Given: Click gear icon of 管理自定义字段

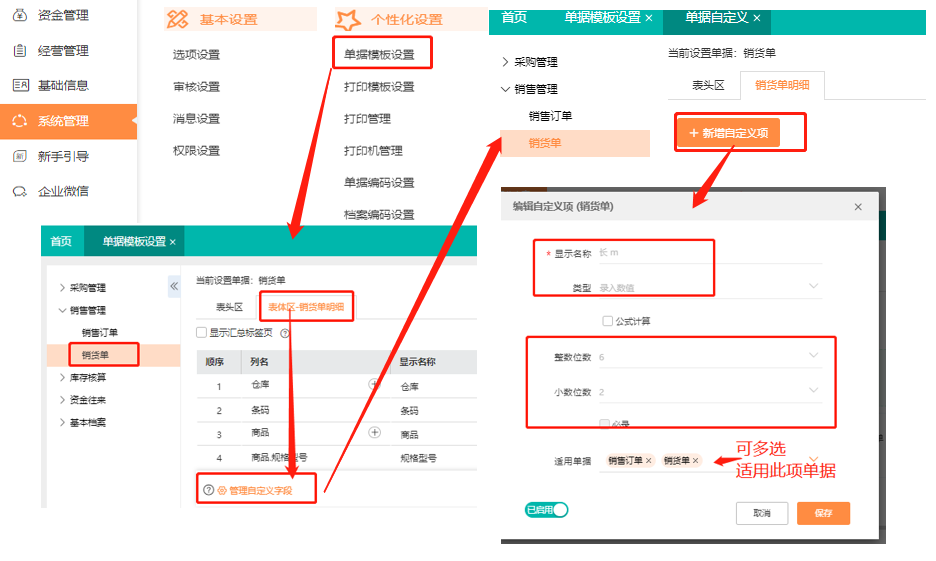Looking at the screenshot, I should tap(222, 491).
